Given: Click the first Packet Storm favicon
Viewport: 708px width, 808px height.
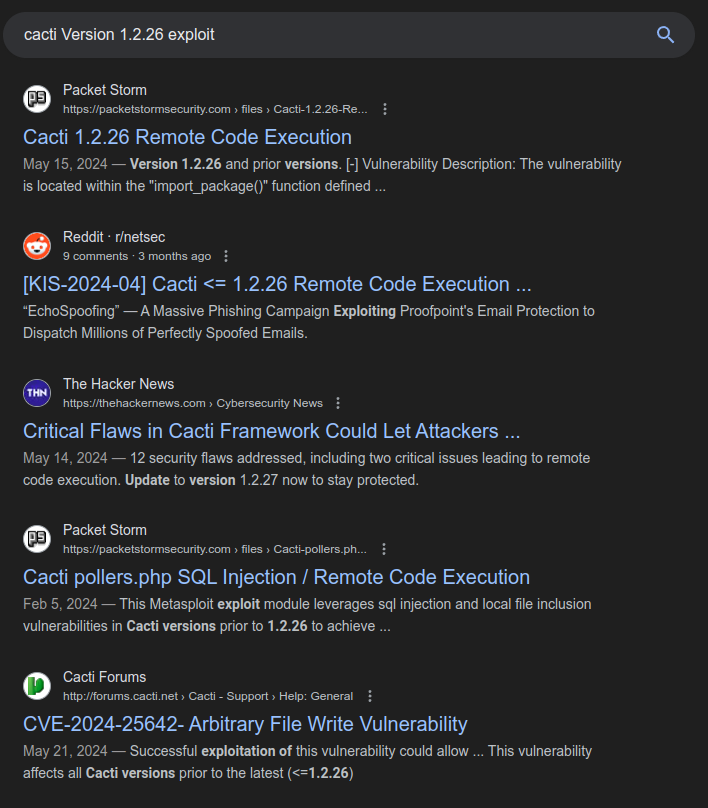Looking at the screenshot, I should point(37,98).
